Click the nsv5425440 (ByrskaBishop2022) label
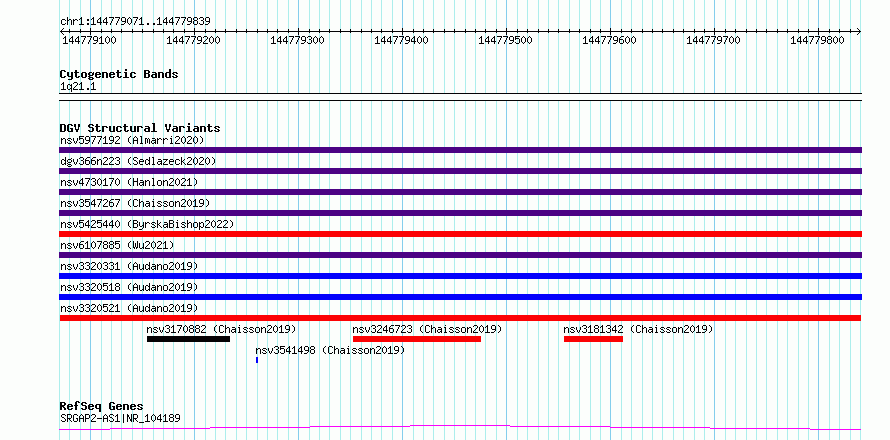 147,224
